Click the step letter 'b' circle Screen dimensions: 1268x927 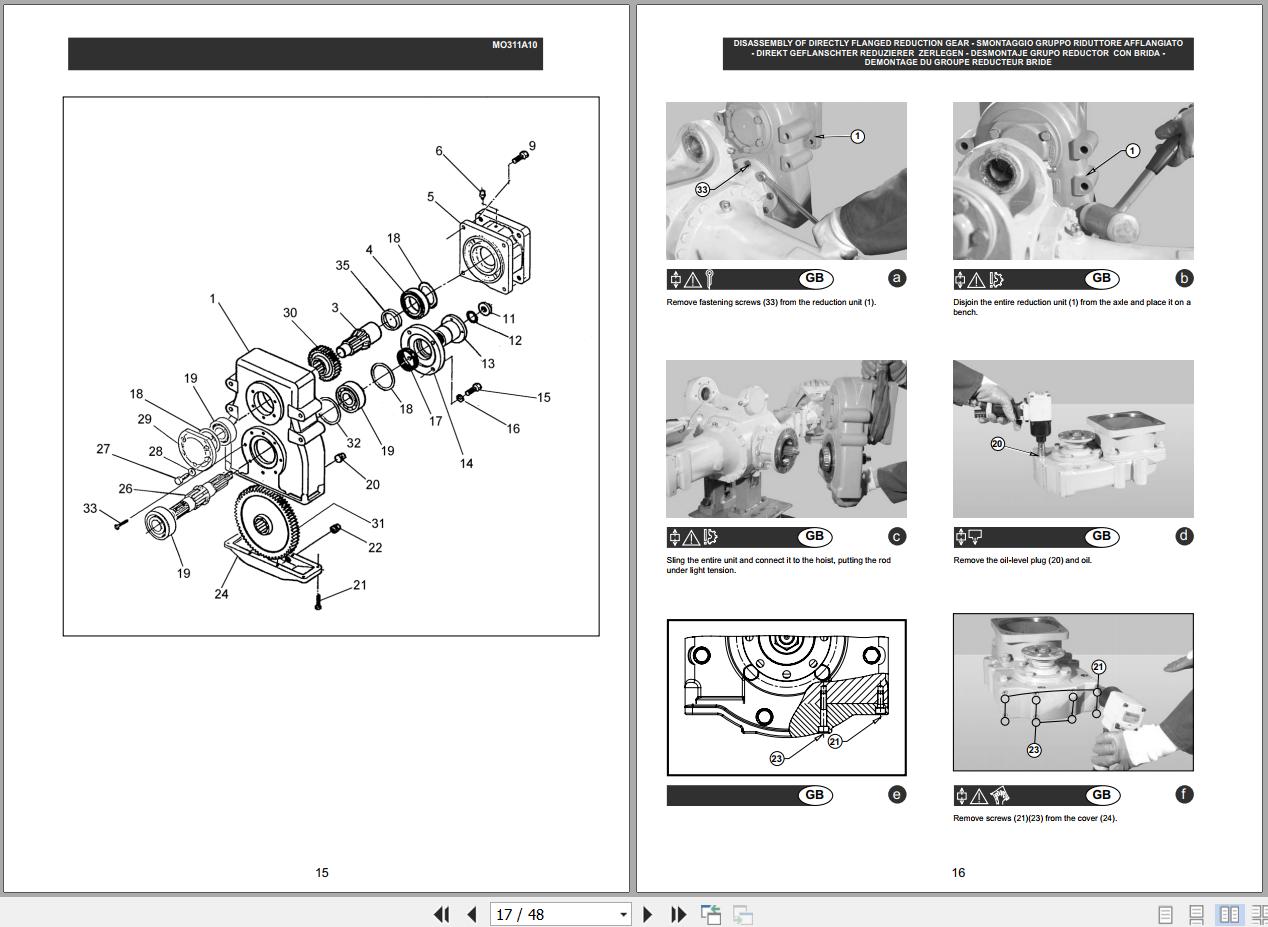tap(1184, 278)
